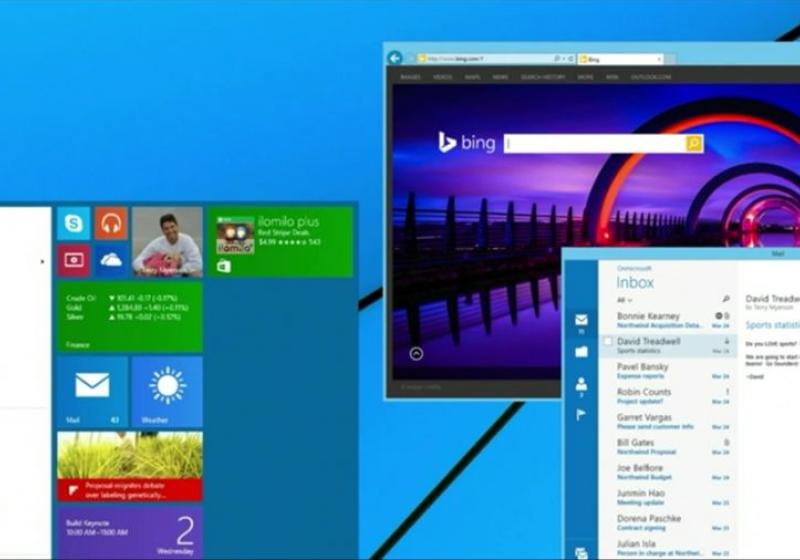Open the Music headphones tile
This screenshot has width=800, height=560.
tap(111, 223)
